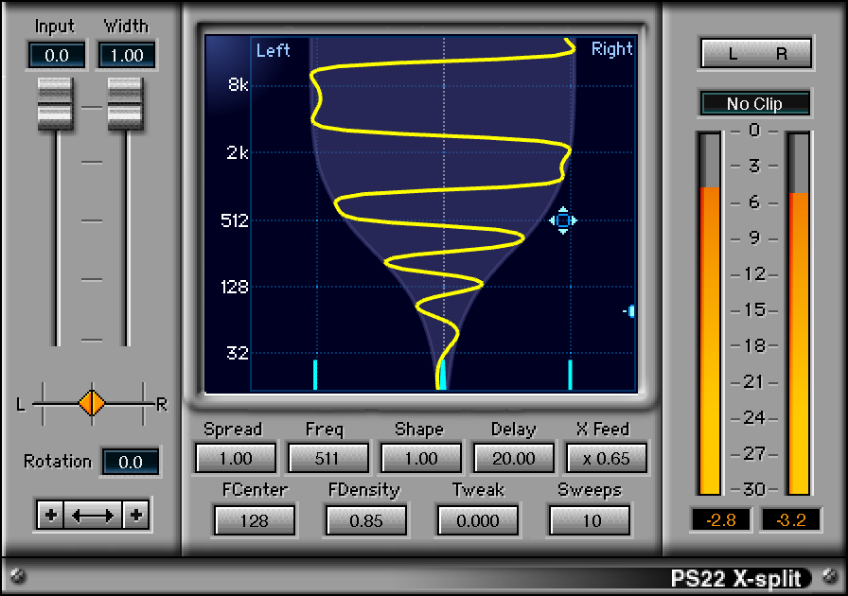Click the right cyan marker at graph bottom
The image size is (848, 596).
(570, 374)
